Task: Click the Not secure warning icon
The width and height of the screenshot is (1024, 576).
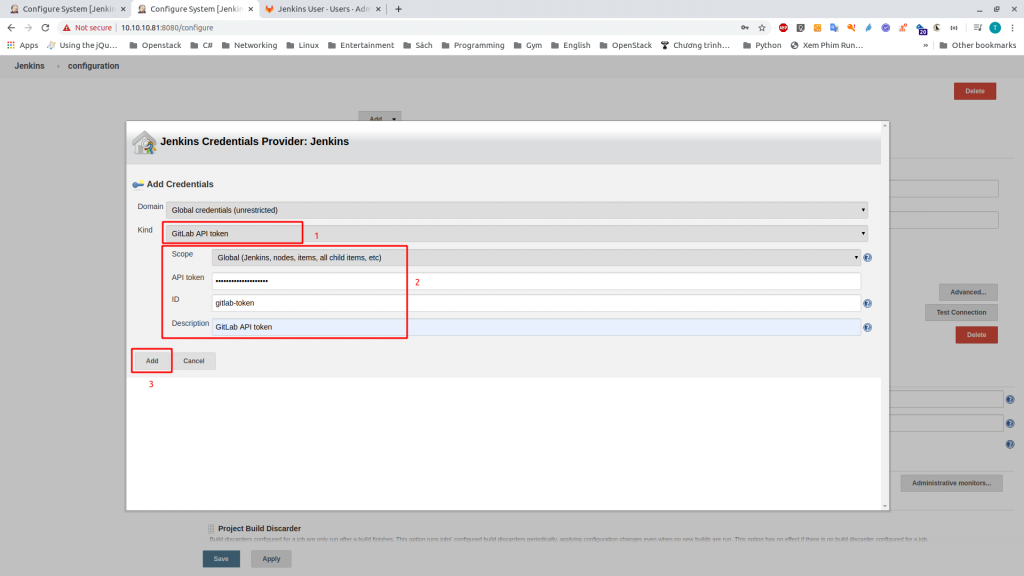Action: pyautogui.click(x=67, y=27)
